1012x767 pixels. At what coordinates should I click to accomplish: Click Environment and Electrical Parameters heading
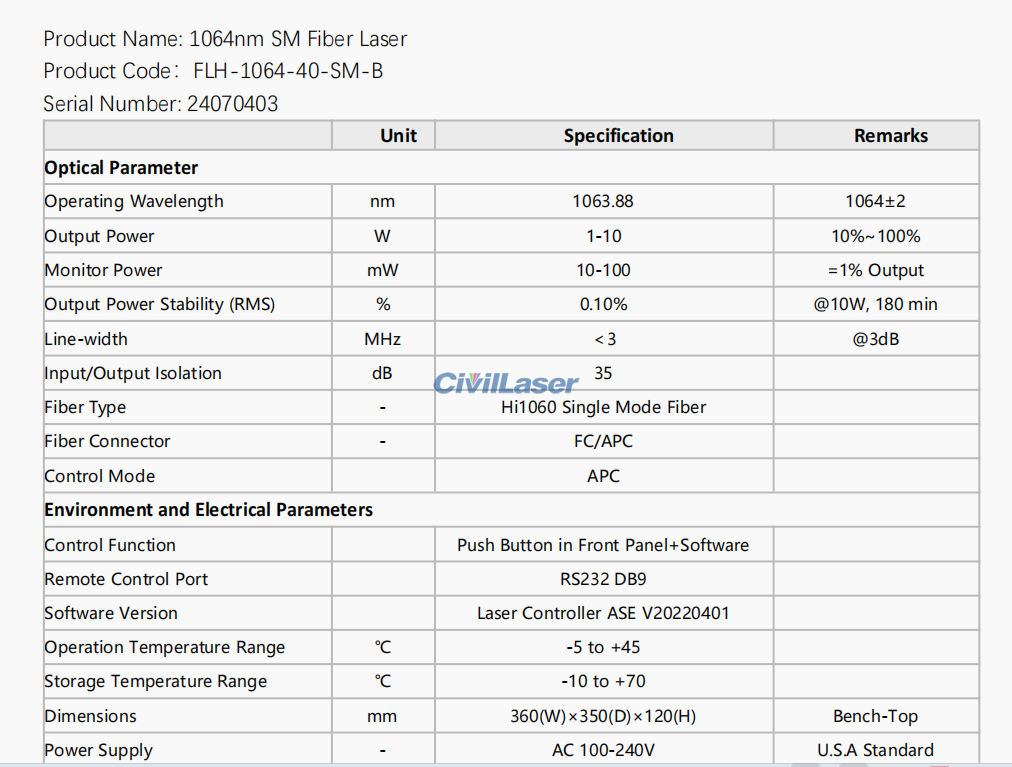click(208, 510)
